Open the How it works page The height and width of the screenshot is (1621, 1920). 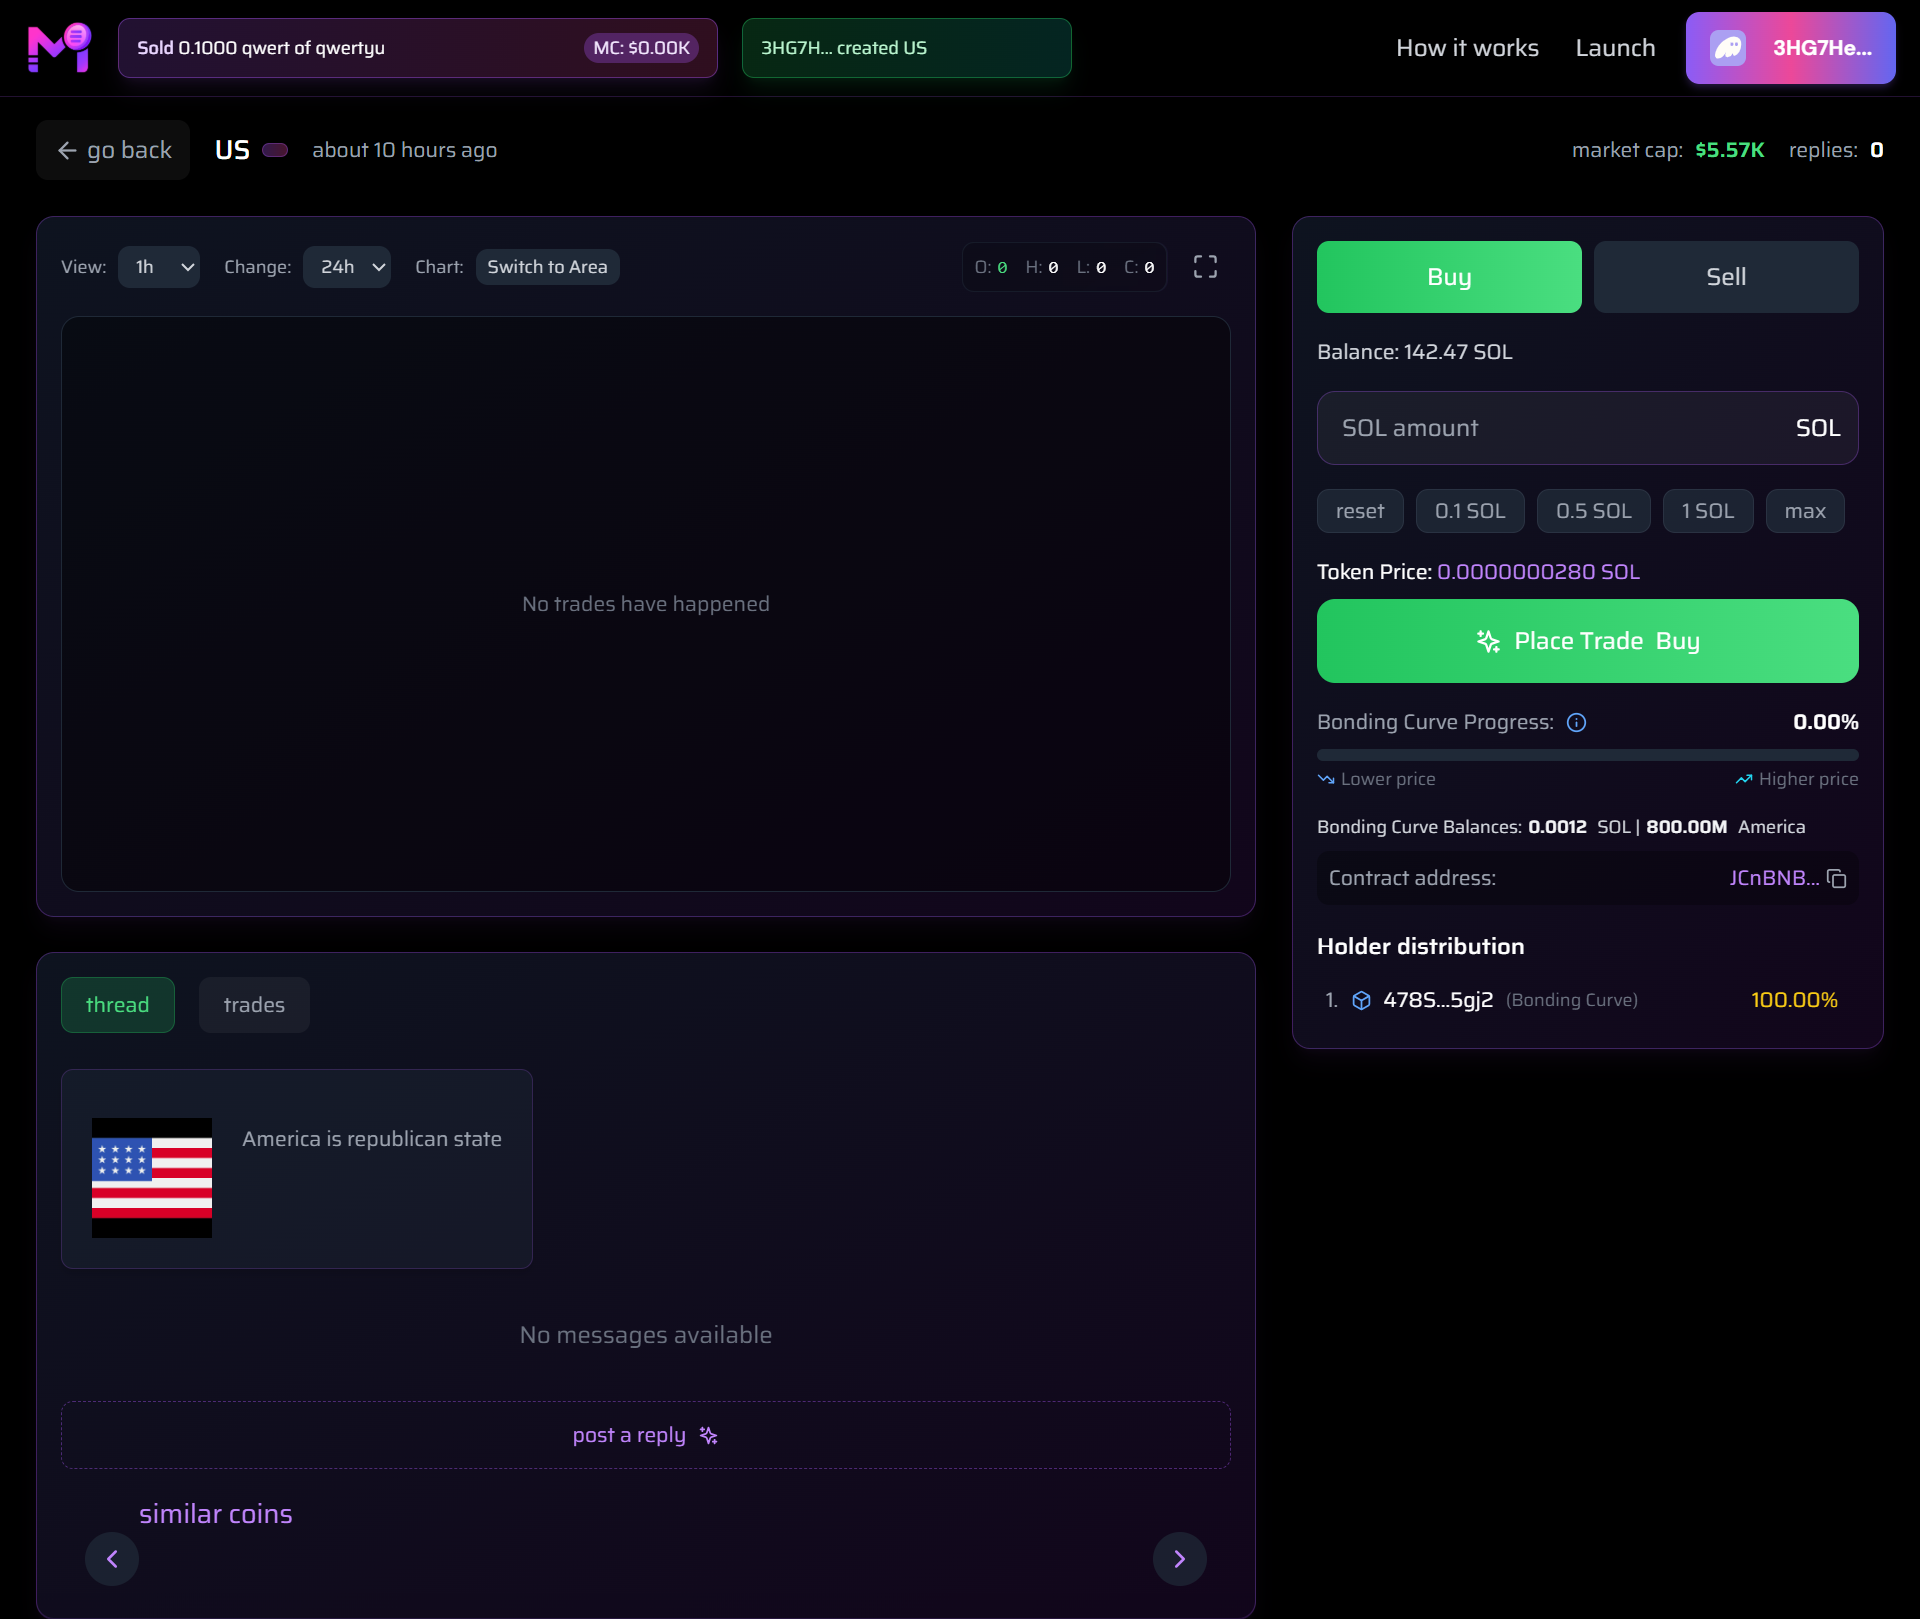coord(1467,47)
